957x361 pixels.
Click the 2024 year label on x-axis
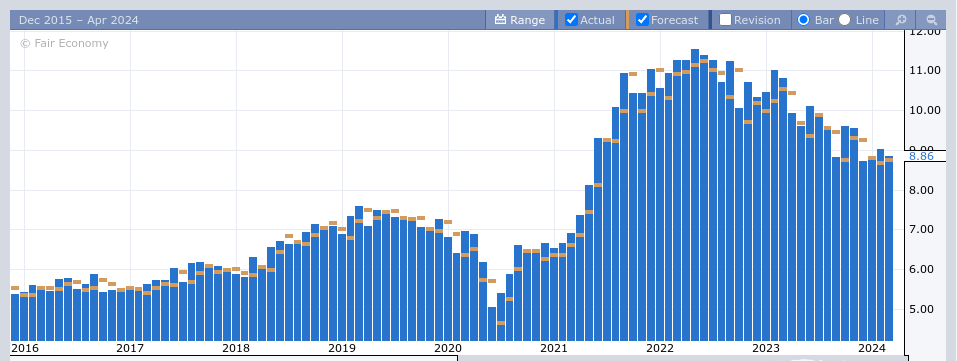(x=872, y=348)
